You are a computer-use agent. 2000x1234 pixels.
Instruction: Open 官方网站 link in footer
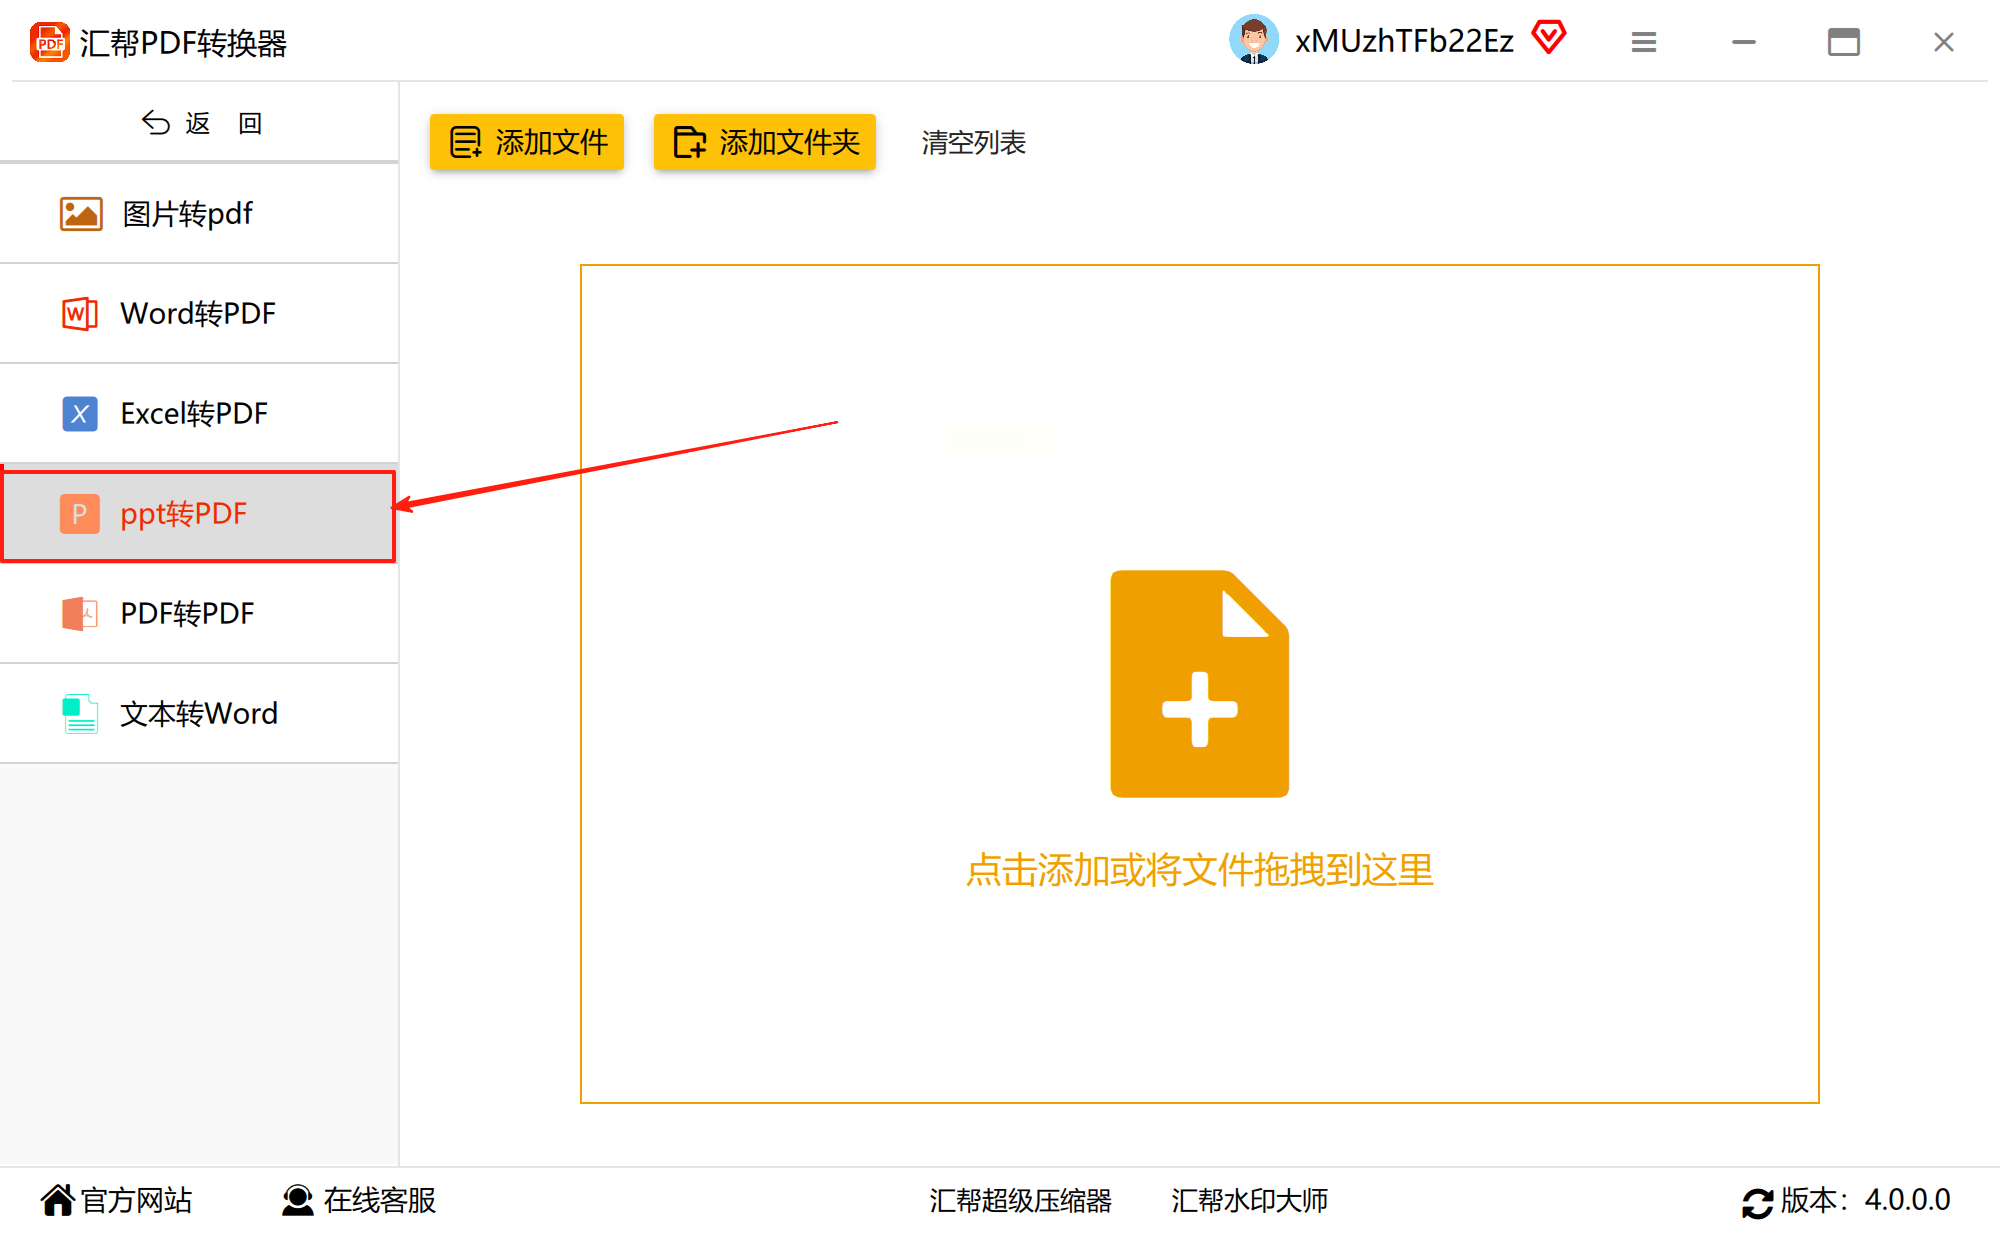pyautogui.click(x=117, y=1200)
